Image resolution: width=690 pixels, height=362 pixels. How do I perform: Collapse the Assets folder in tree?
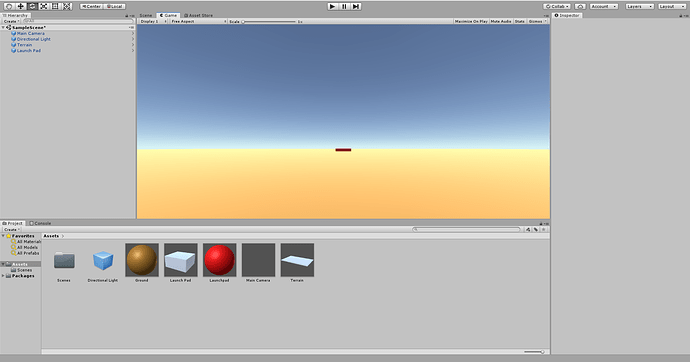pyautogui.click(x=3, y=264)
